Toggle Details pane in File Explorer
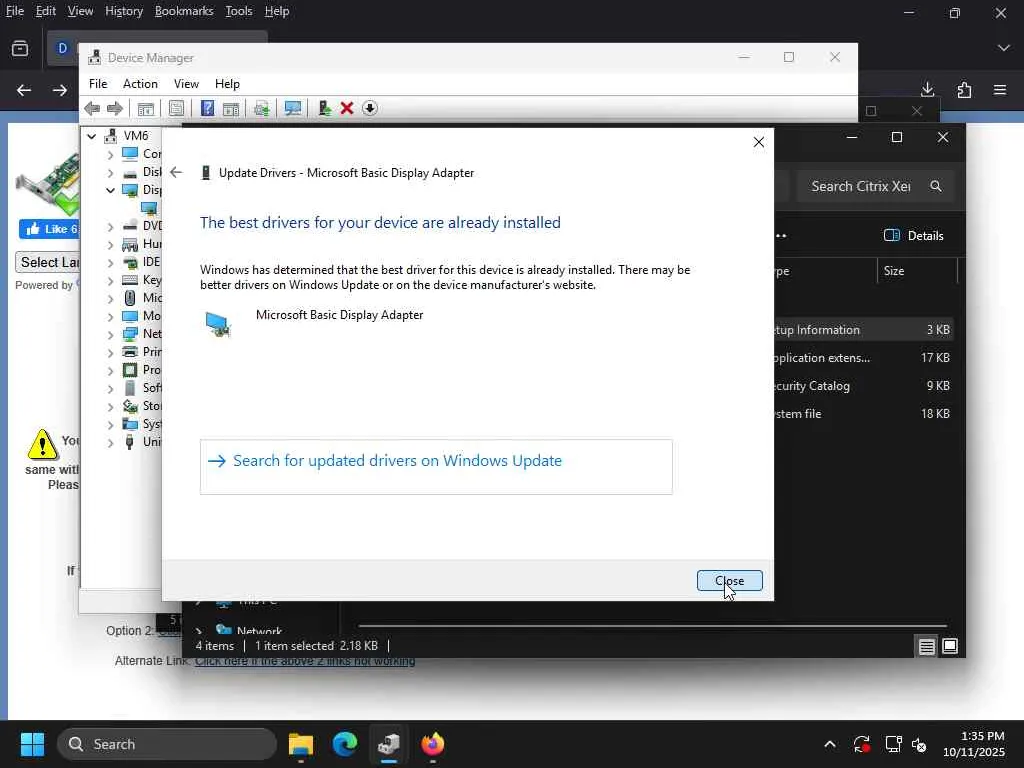The width and height of the screenshot is (1024, 768). [913, 236]
